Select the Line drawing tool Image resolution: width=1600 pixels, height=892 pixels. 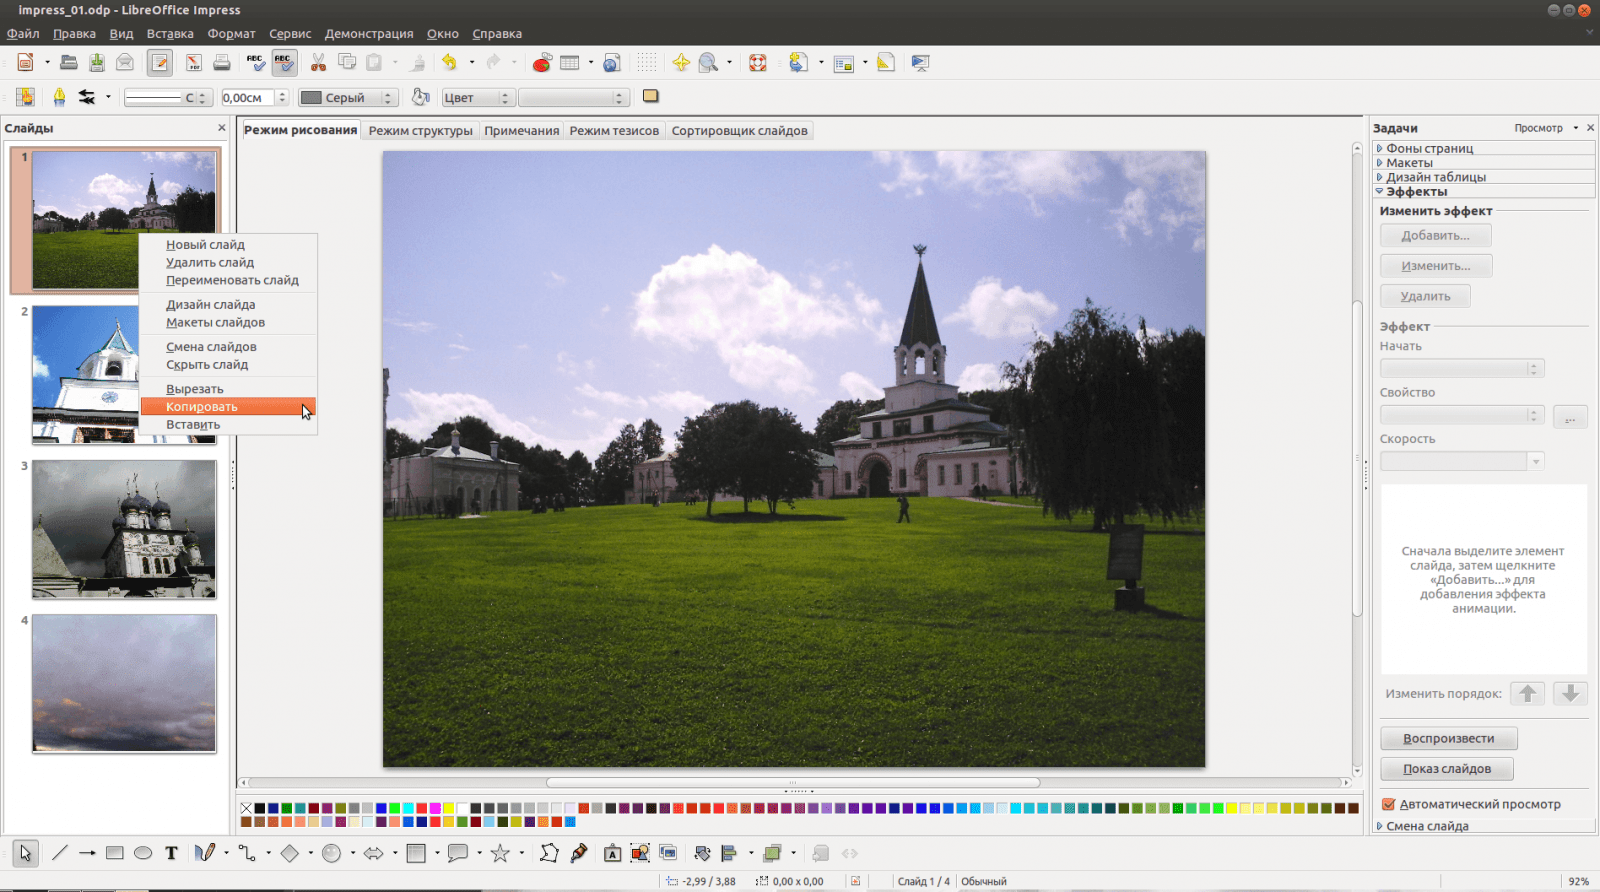coord(60,853)
